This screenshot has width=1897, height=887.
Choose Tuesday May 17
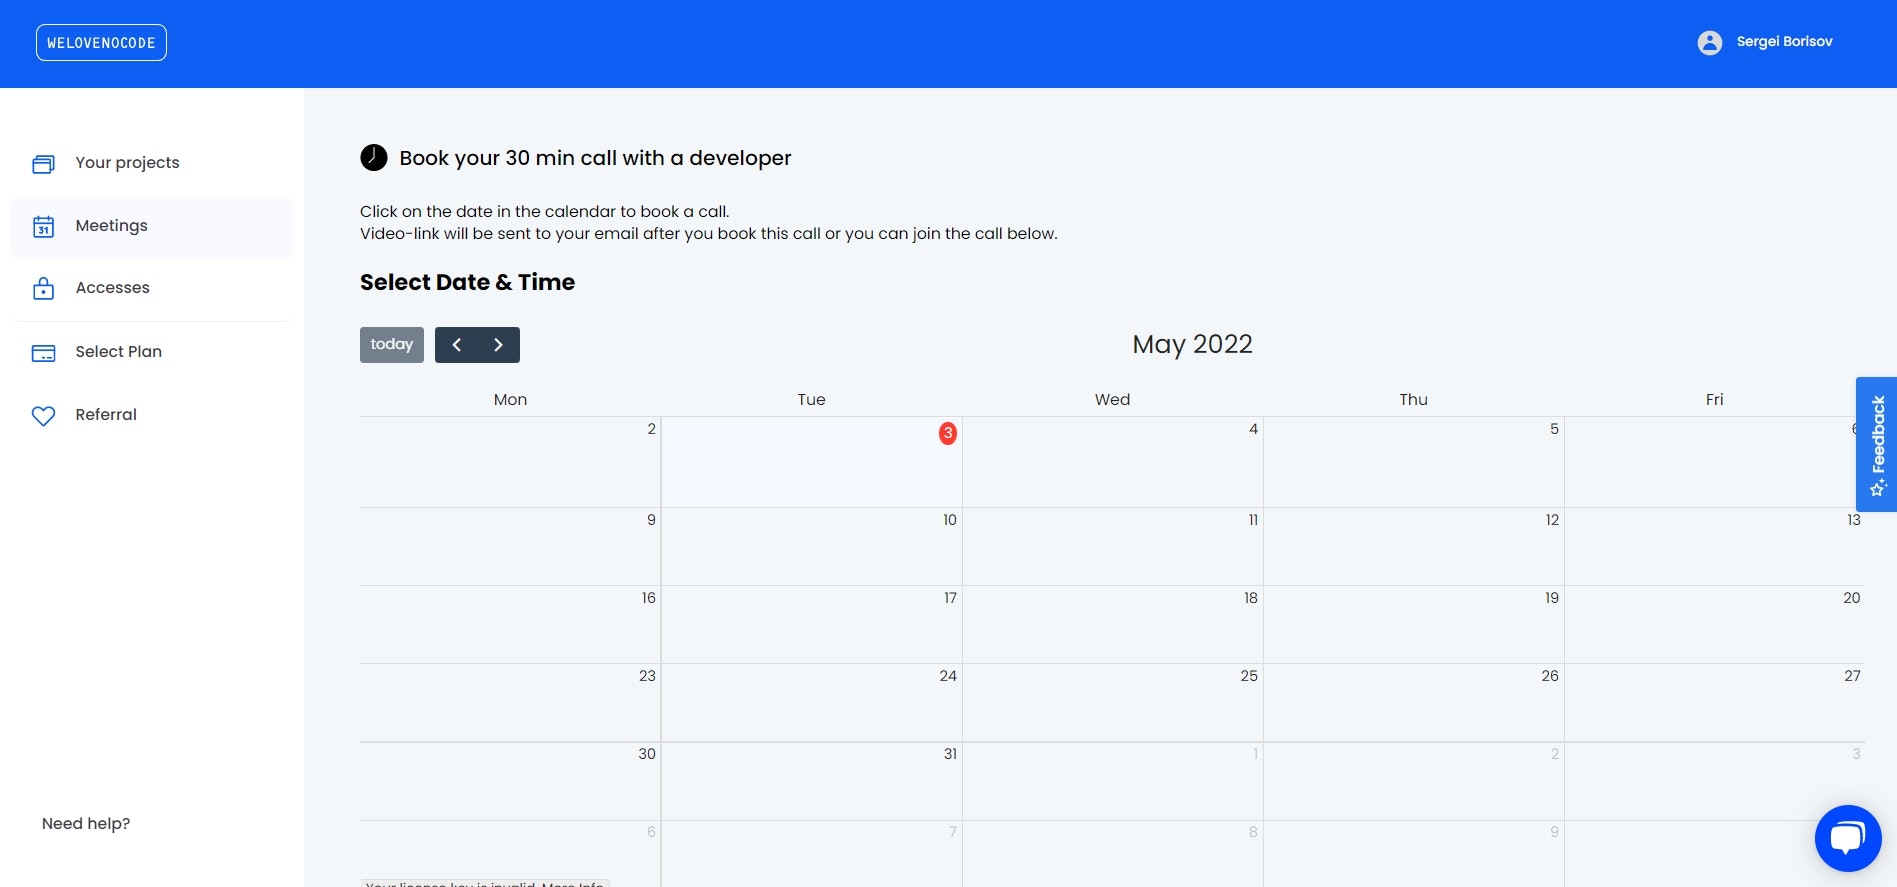tap(812, 625)
